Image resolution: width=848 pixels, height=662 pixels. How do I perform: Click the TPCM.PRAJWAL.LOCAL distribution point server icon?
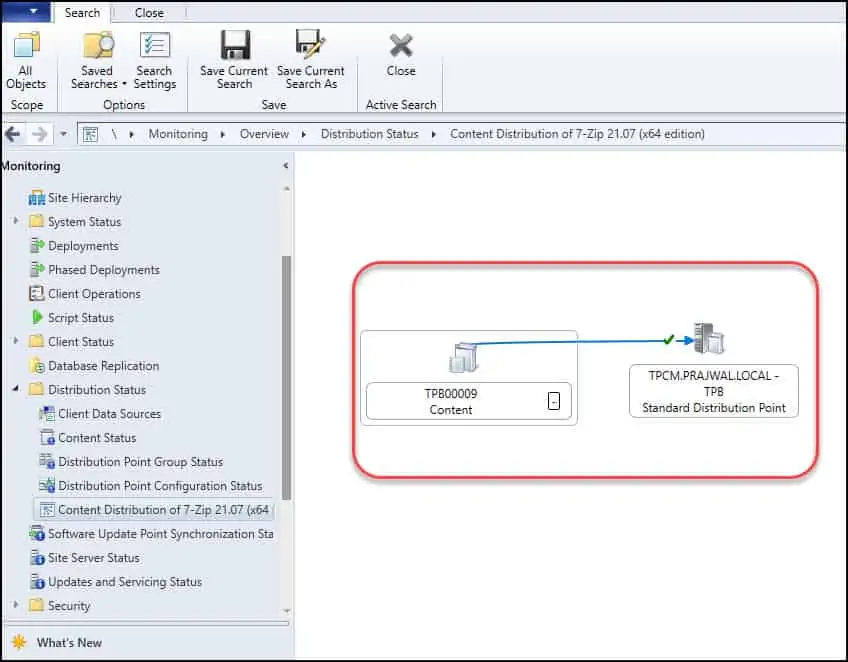pos(710,338)
